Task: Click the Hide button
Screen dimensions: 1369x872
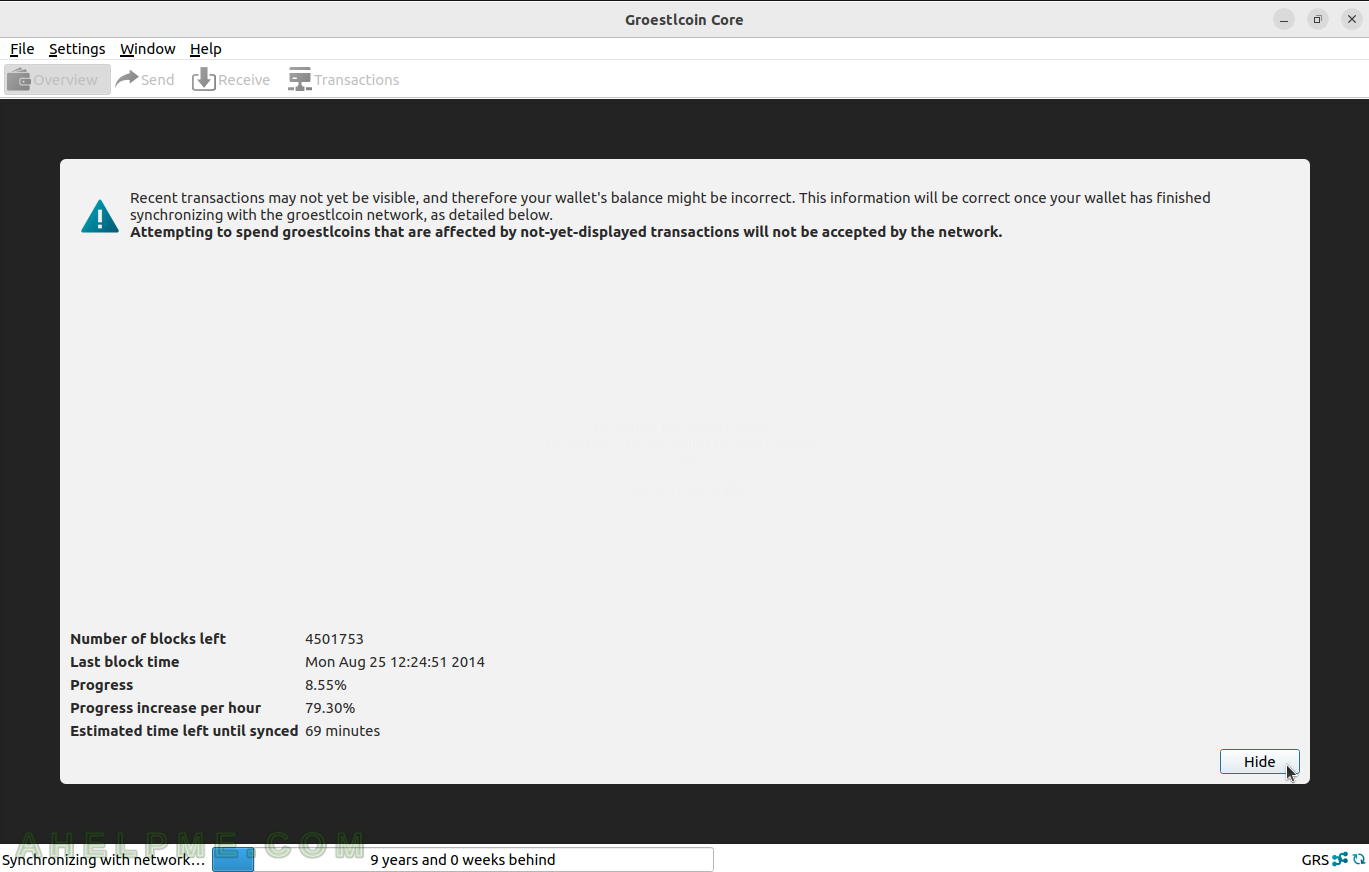Action: coord(1259,762)
